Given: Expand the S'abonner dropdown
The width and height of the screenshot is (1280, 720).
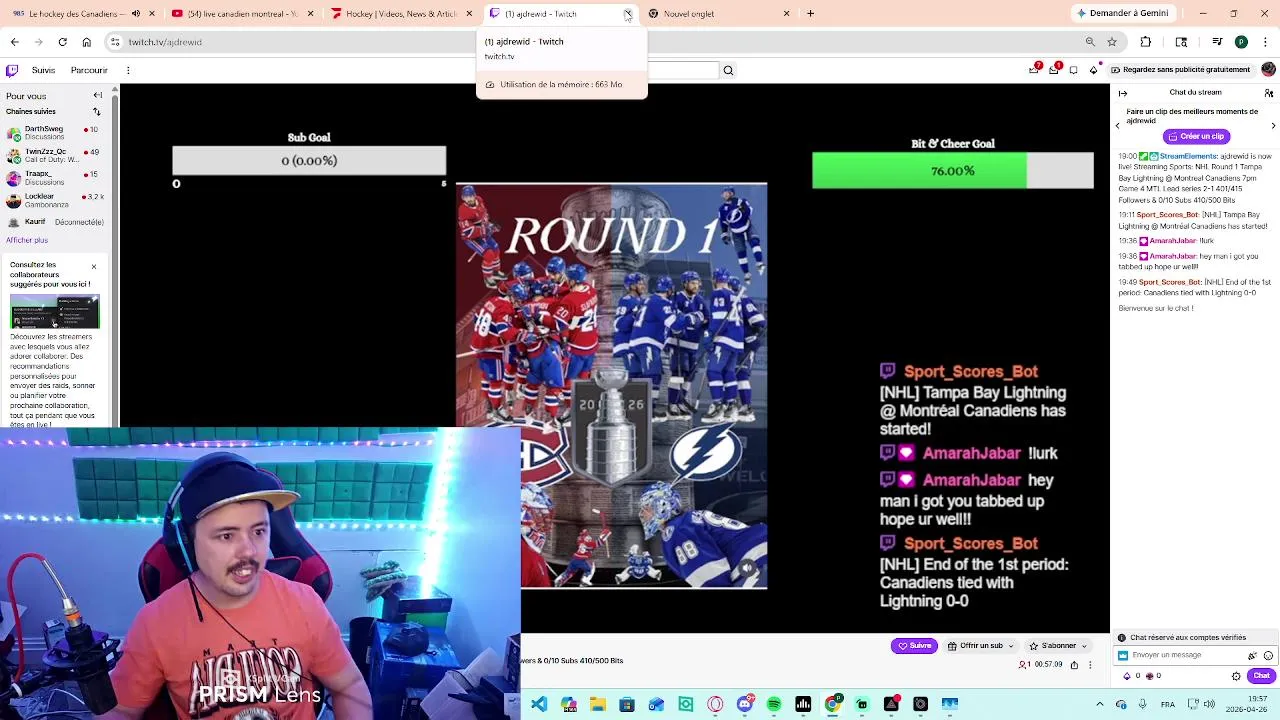Looking at the screenshot, I should 1057,646.
